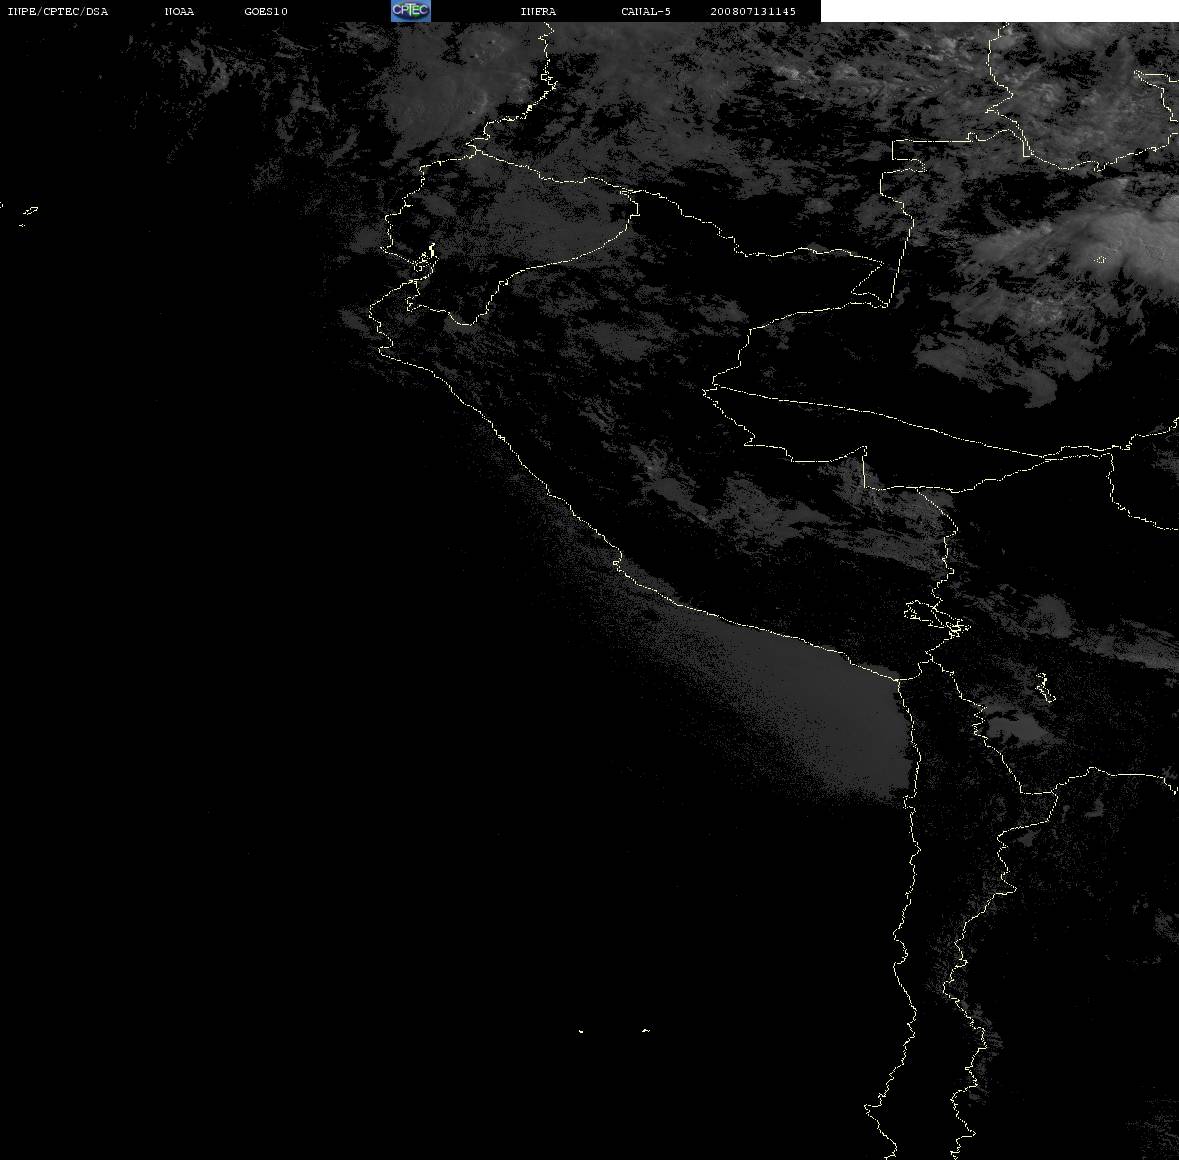Select the INPE/CPTEC/DSA header text
The width and height of the screenshot is (1179, 1160).
pos(58,11)
